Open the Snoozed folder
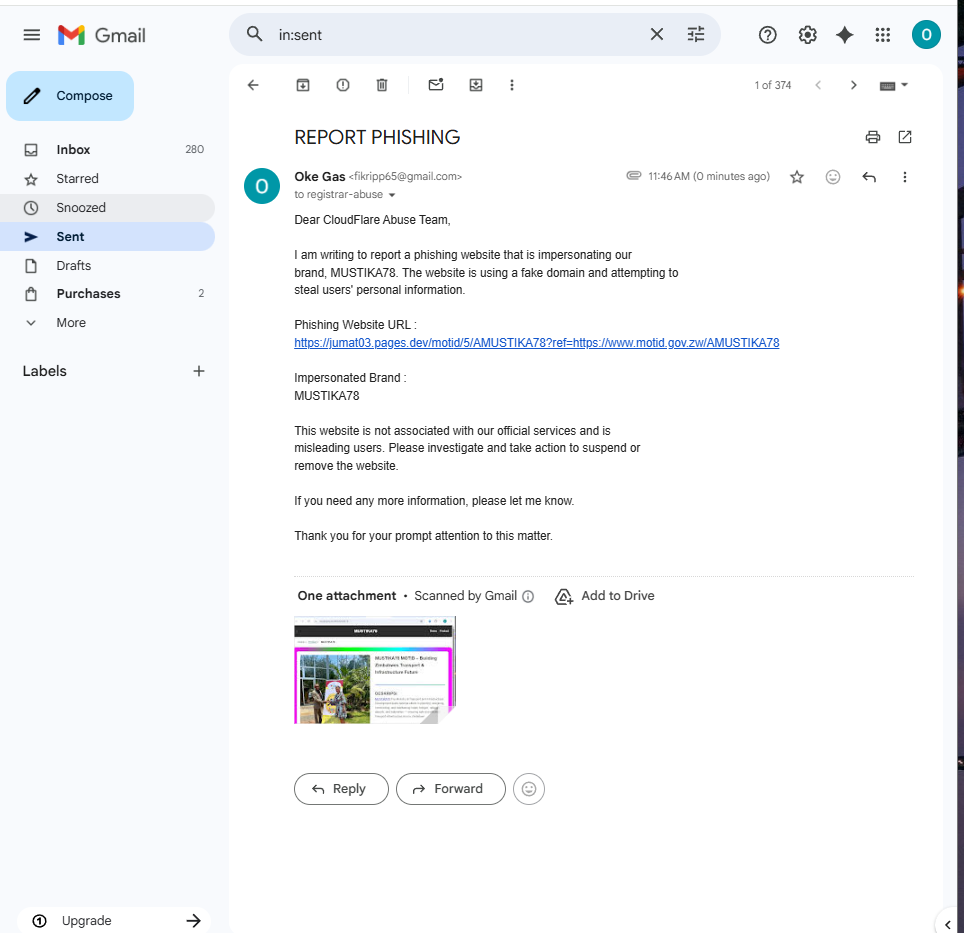Image resolution: width=964 pixels, height=933 pixels. click(108, 208)
